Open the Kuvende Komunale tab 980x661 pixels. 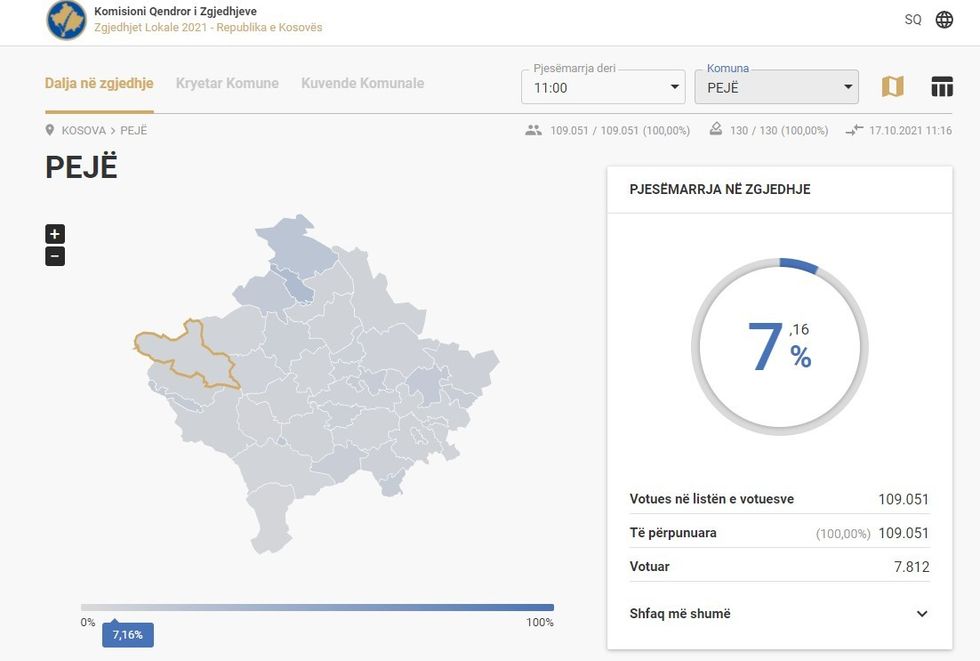[362, 83]
